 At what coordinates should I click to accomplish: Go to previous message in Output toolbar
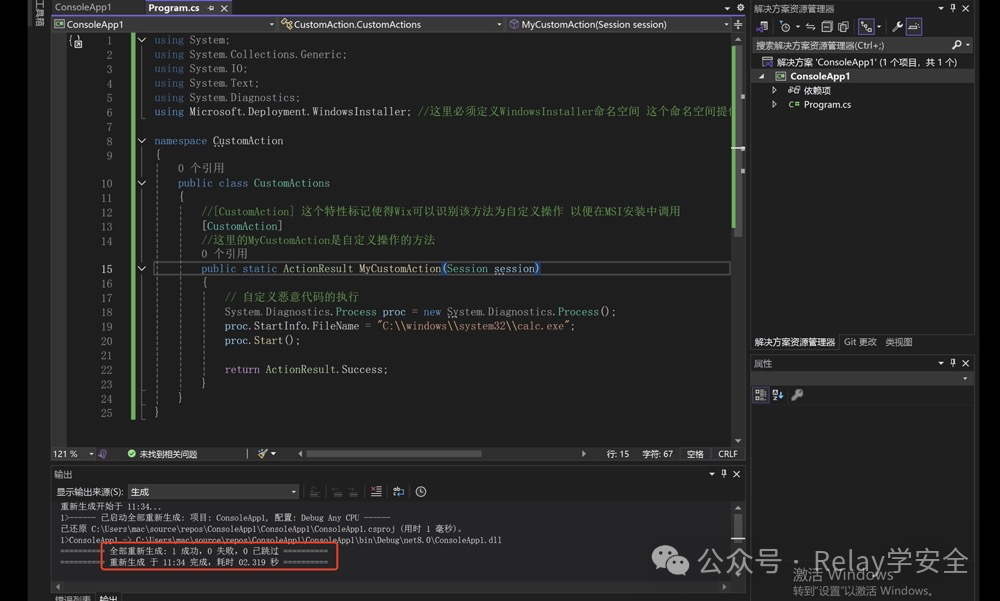[337, 491]
